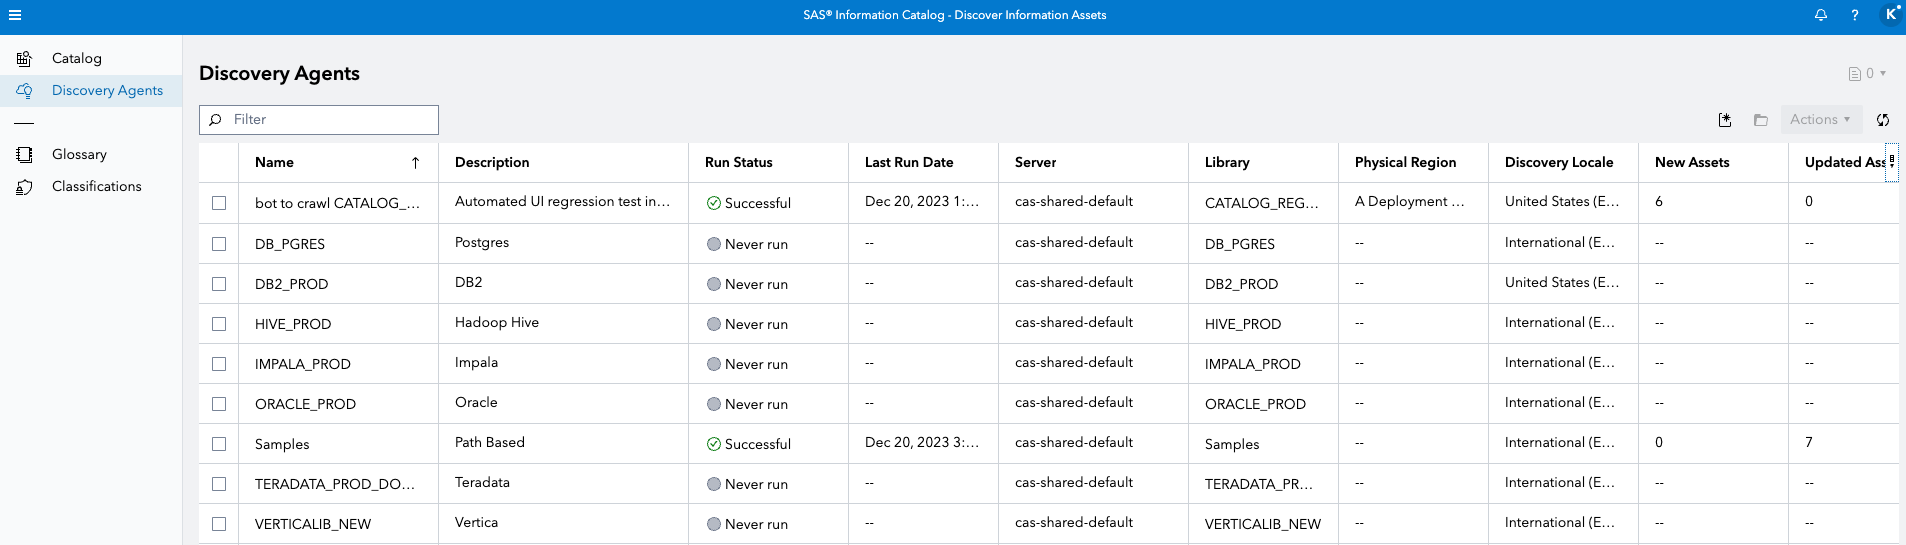
Task: Expand the Actions dropdown menu
Action: [1820, 120]
